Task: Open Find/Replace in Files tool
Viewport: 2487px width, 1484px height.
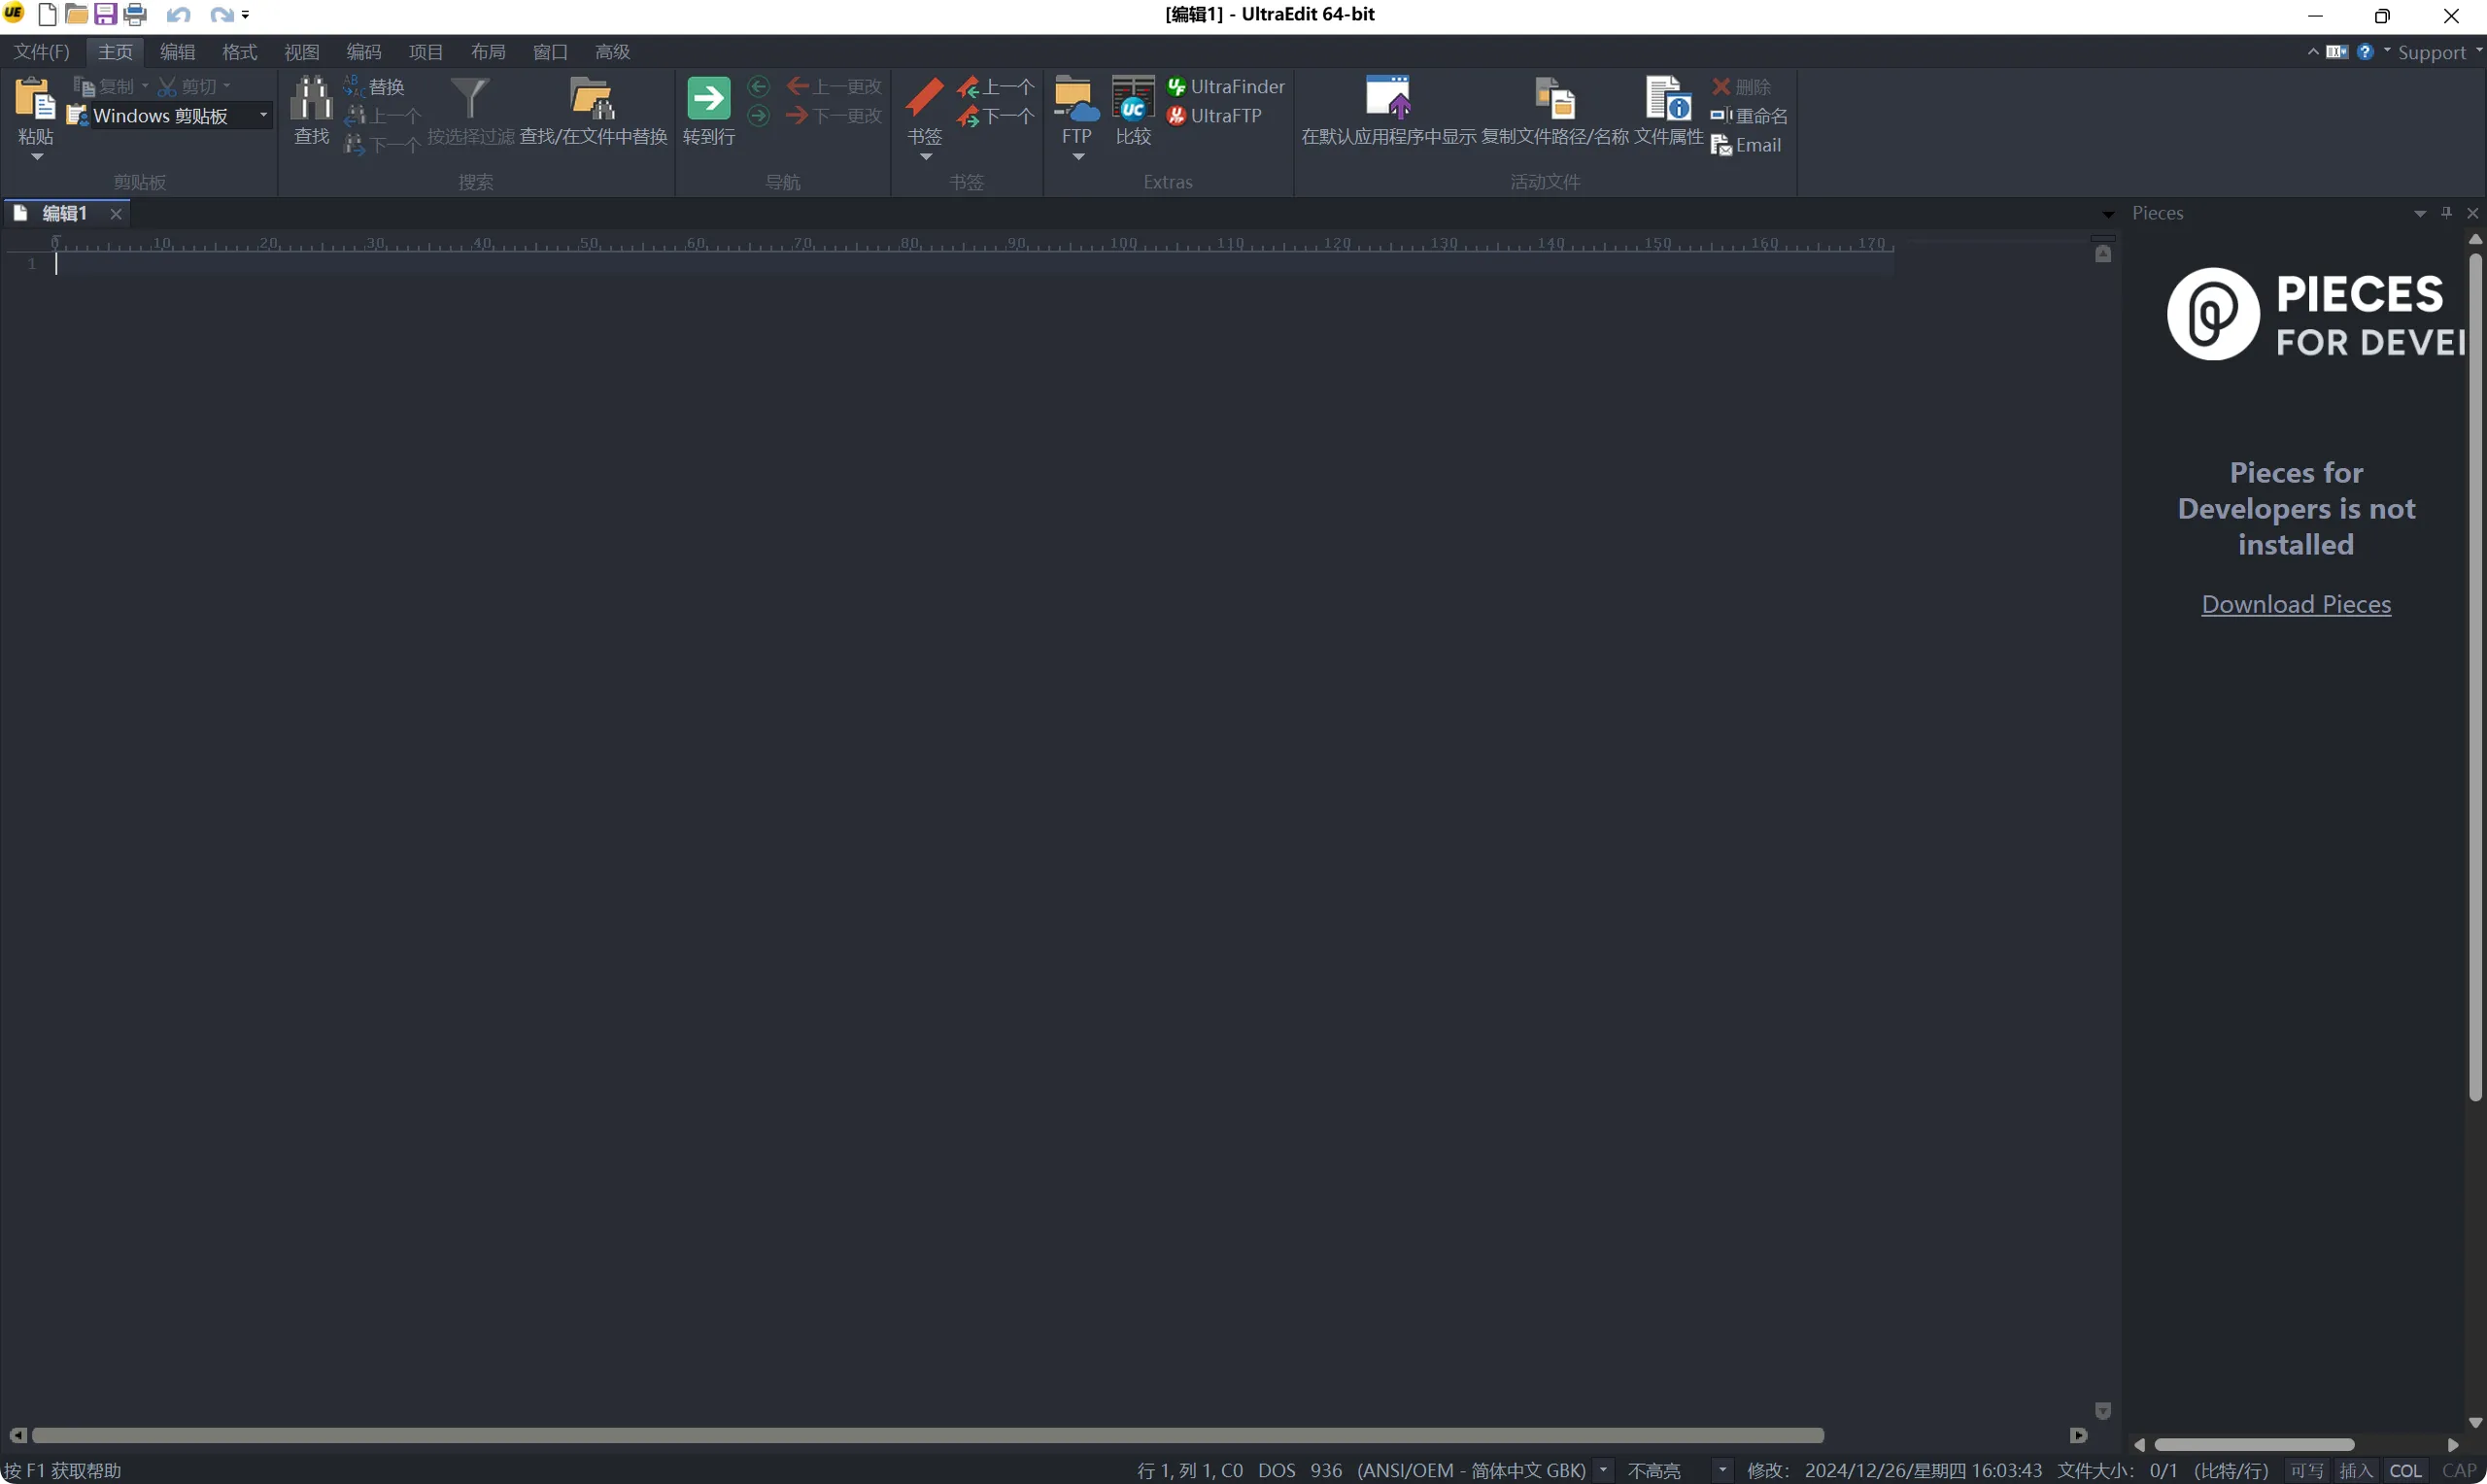Action: point(592,99)
